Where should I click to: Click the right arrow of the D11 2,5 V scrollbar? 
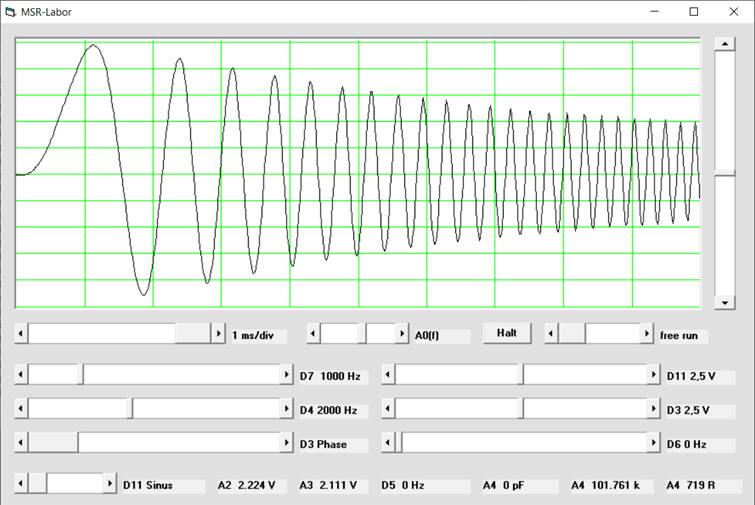[x=654, y=375]
